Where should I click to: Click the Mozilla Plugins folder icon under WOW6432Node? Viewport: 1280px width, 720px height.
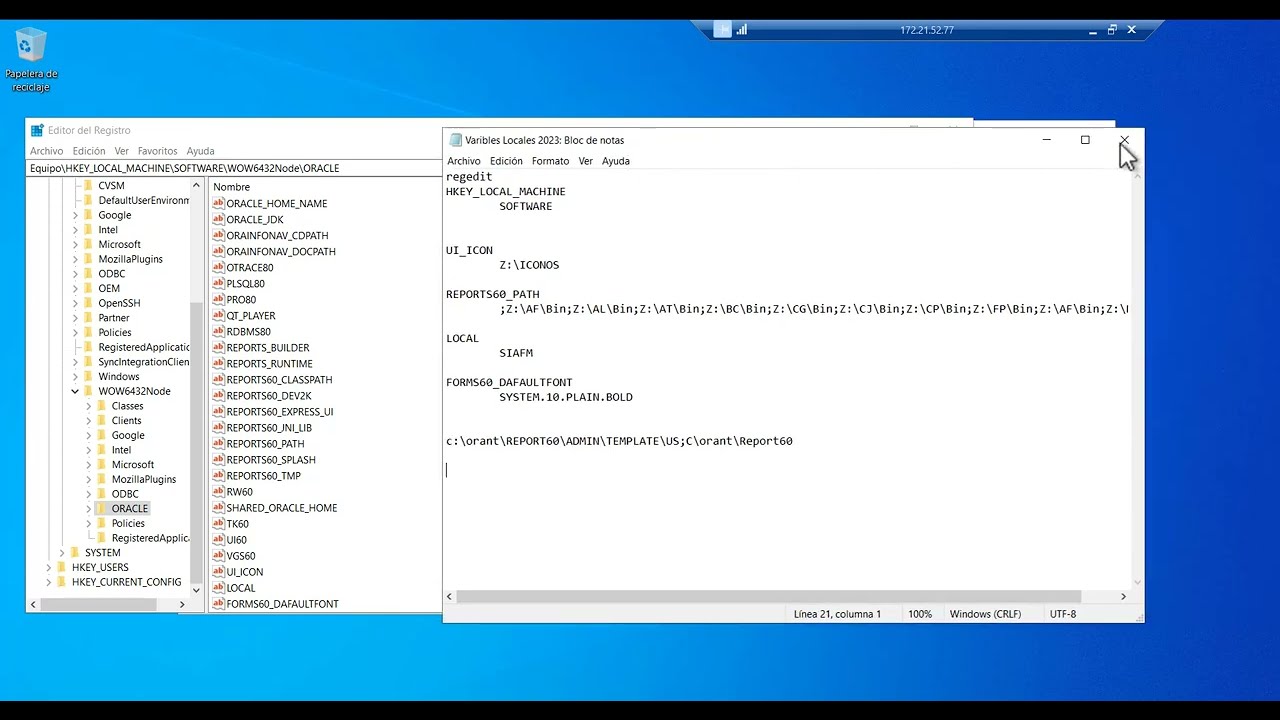pos(102,479)
